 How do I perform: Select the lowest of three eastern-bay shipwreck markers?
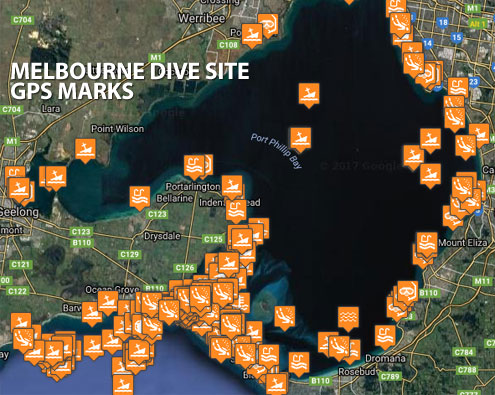(430, 175)
